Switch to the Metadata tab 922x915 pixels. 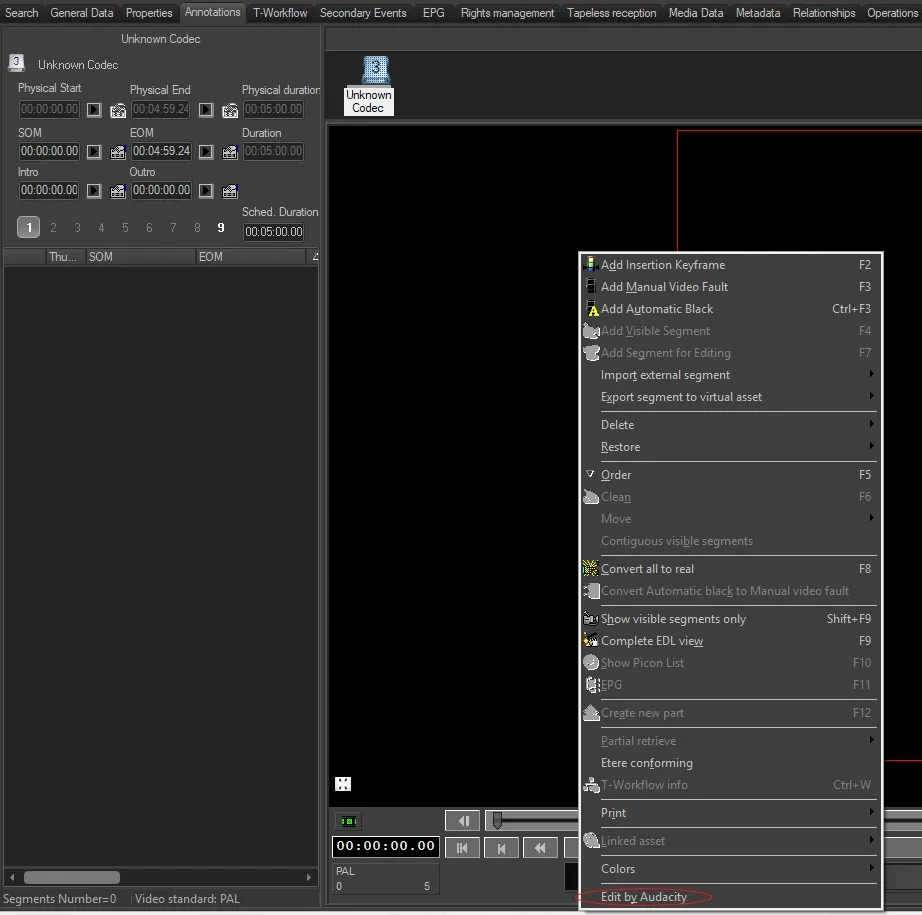click(x=757, y=13)
